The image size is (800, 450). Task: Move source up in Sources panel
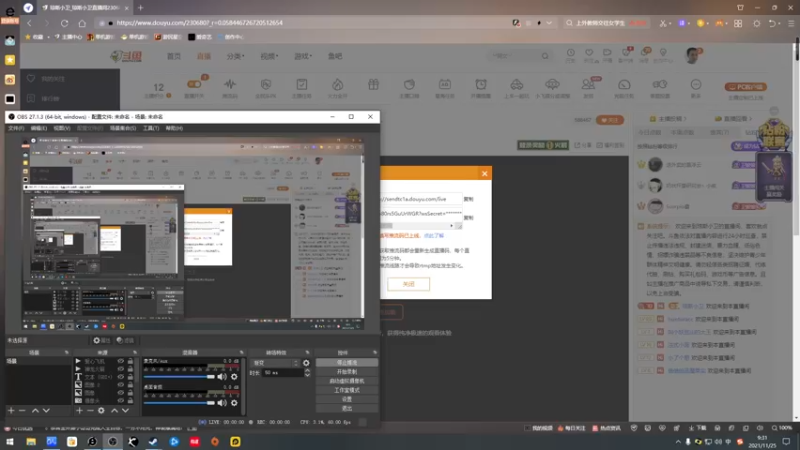[114, 410]
